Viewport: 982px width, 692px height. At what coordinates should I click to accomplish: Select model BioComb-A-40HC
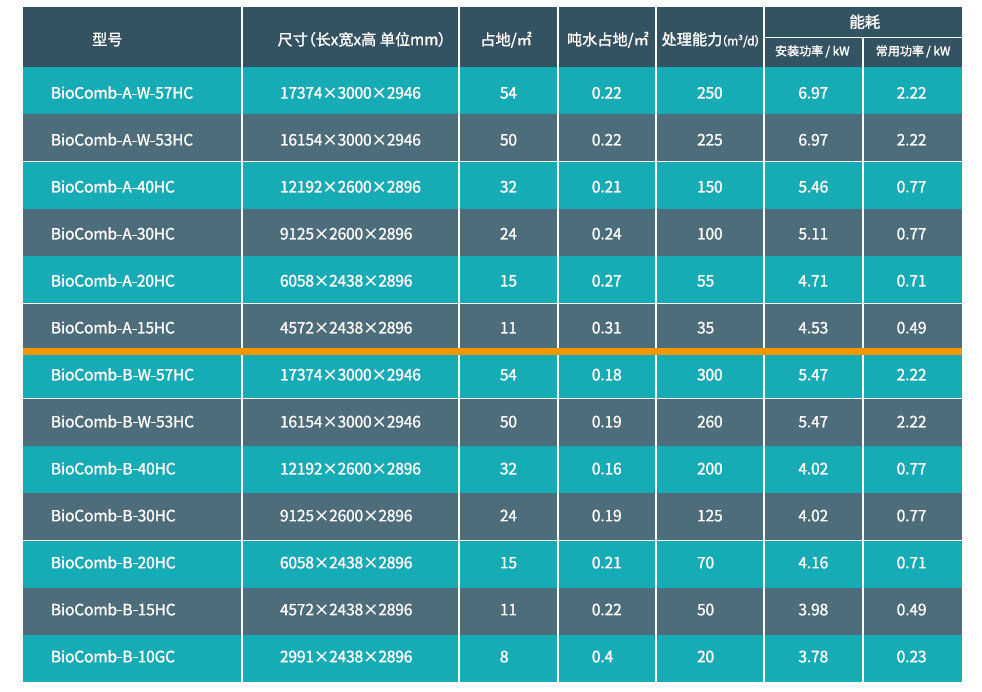tap(113, 187)
